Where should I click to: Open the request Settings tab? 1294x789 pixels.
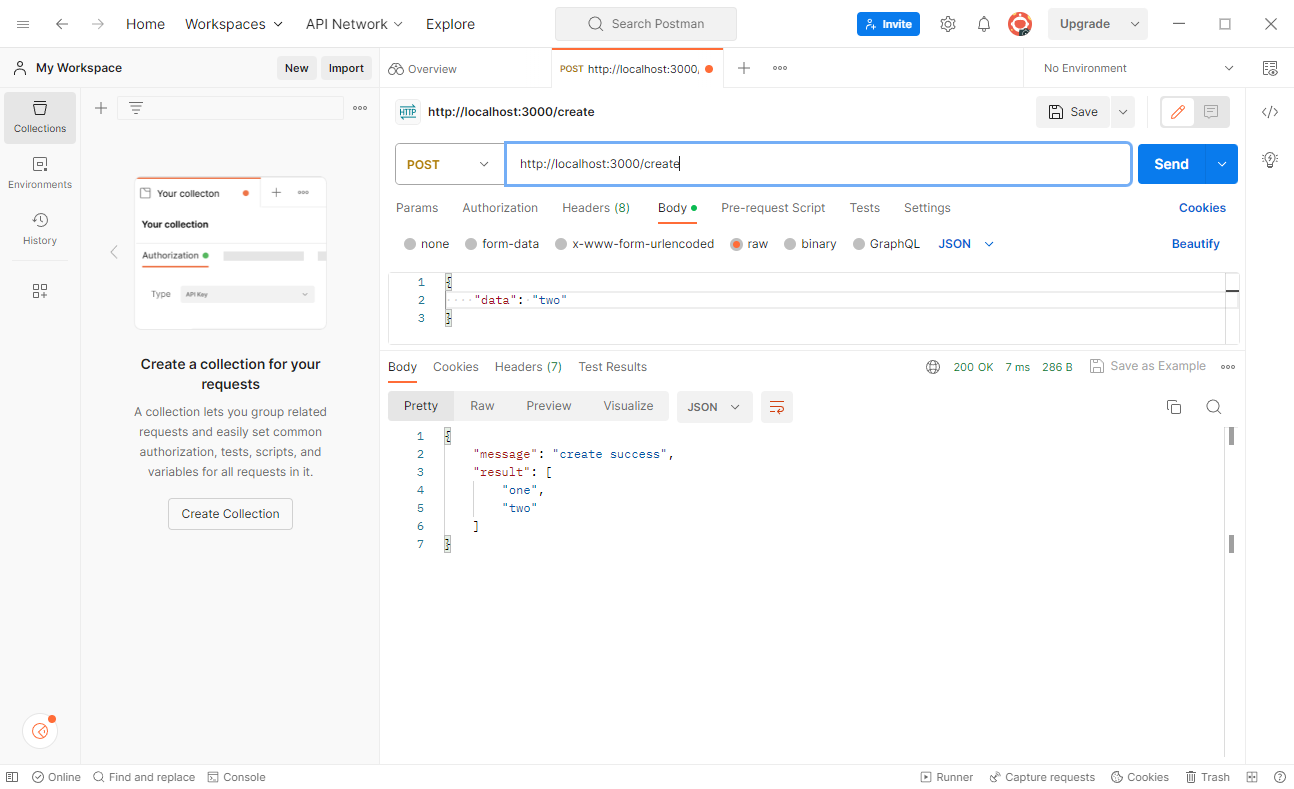[927, 208]
